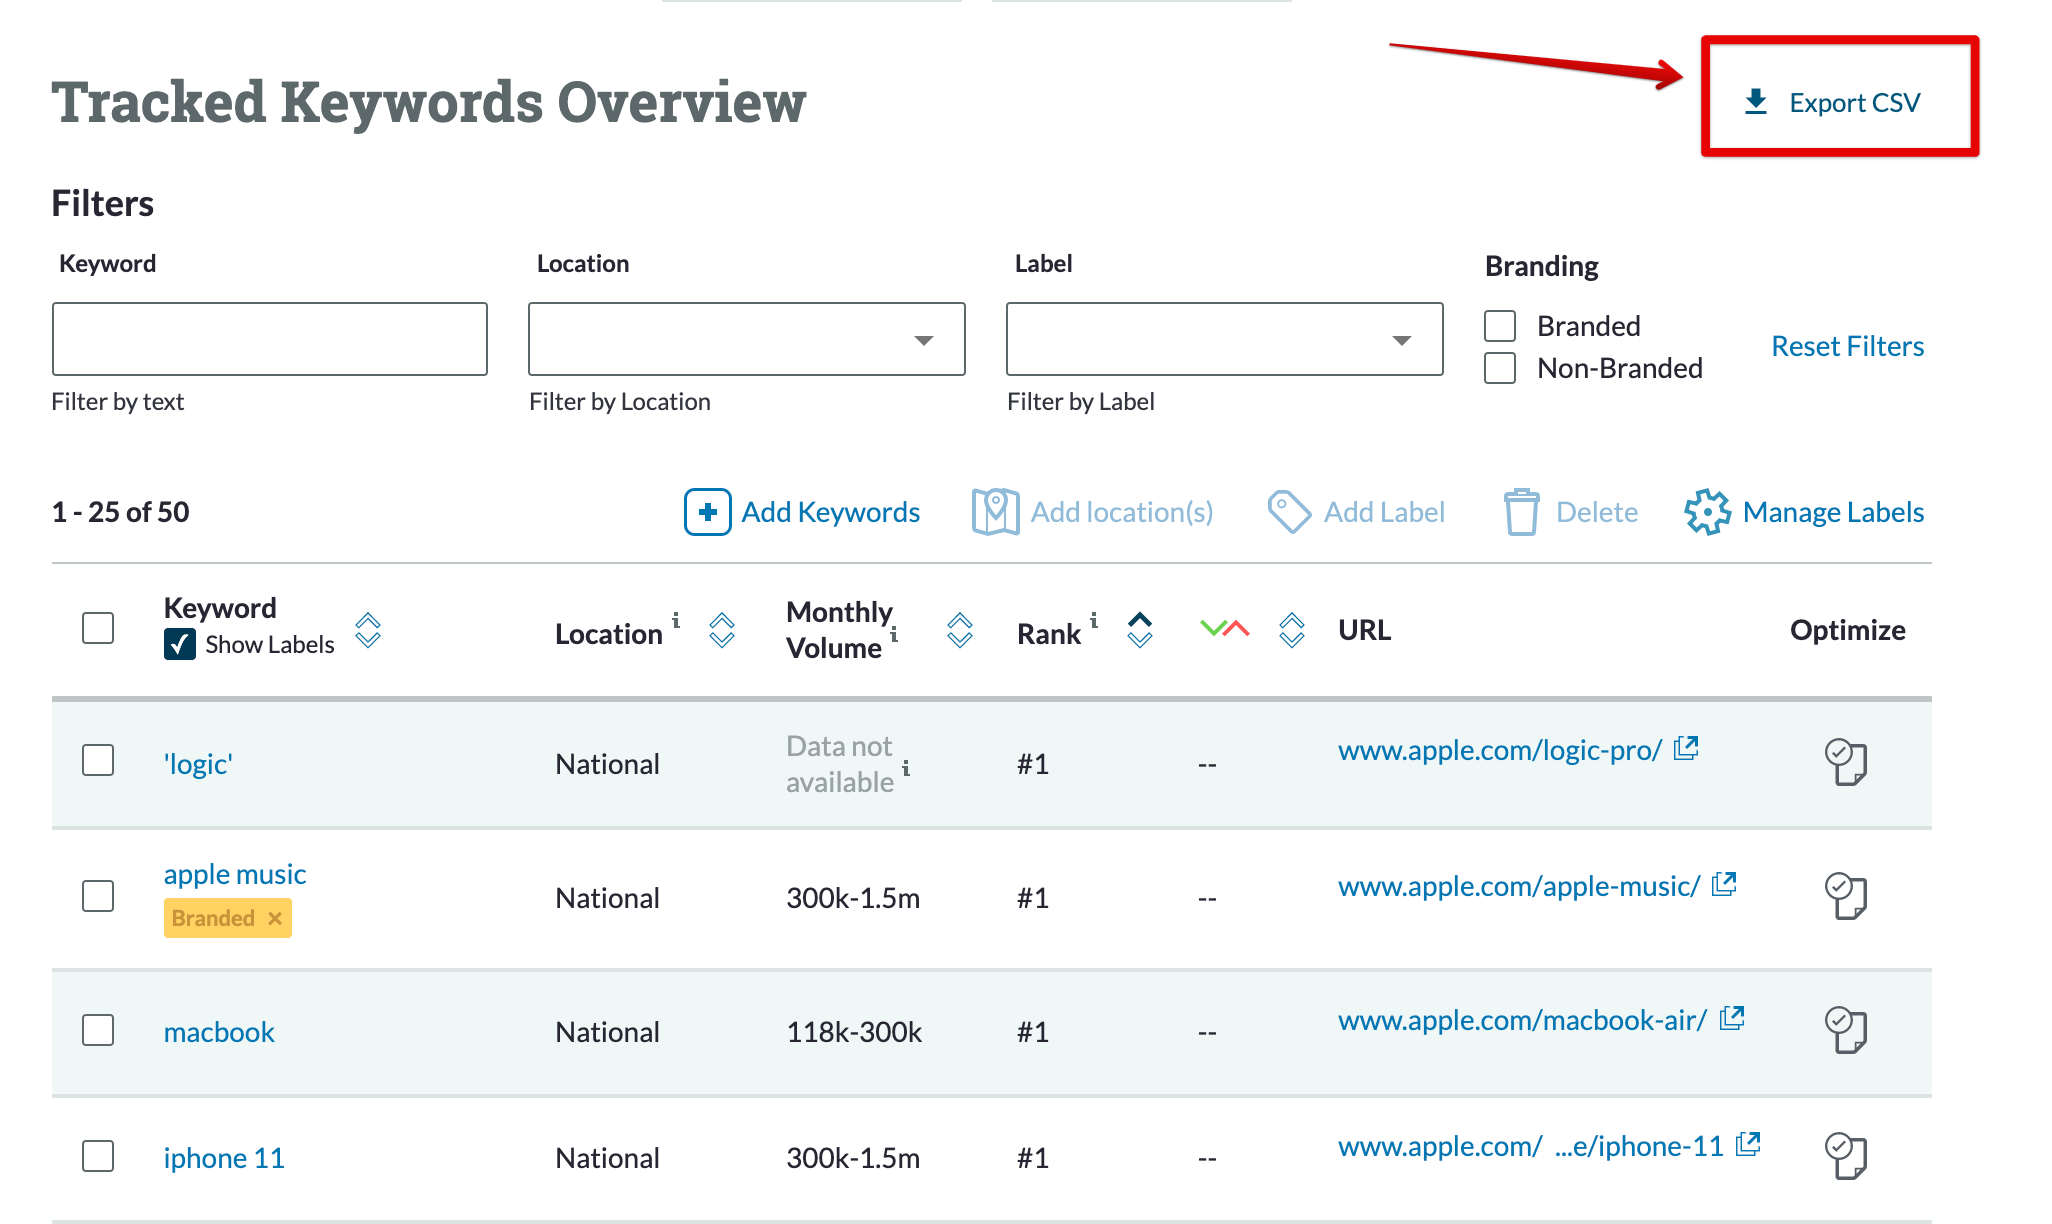The image size is (2052, 1224).
Task: Click the info icon next to Monthly Volume header
Action: point(894,634)
